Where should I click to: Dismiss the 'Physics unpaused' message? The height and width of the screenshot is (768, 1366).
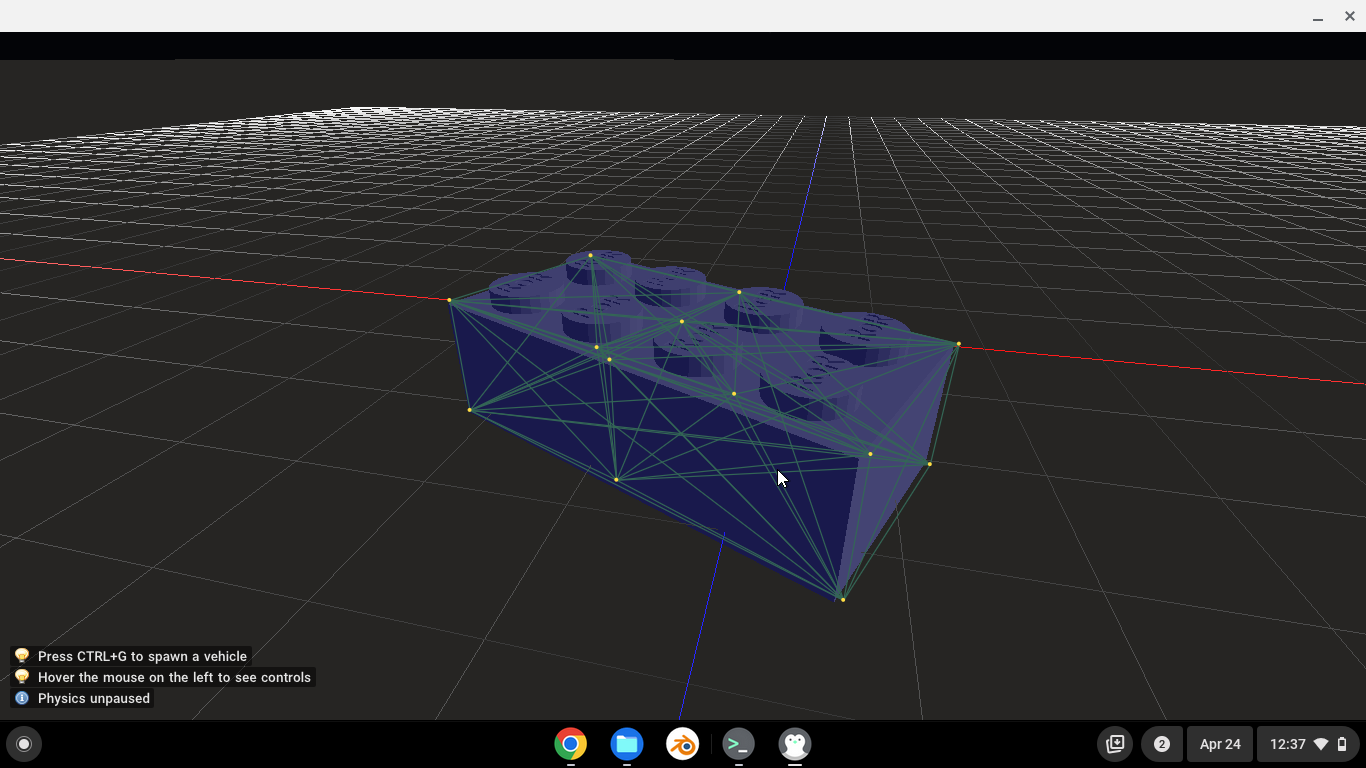[x=93, y=698]
